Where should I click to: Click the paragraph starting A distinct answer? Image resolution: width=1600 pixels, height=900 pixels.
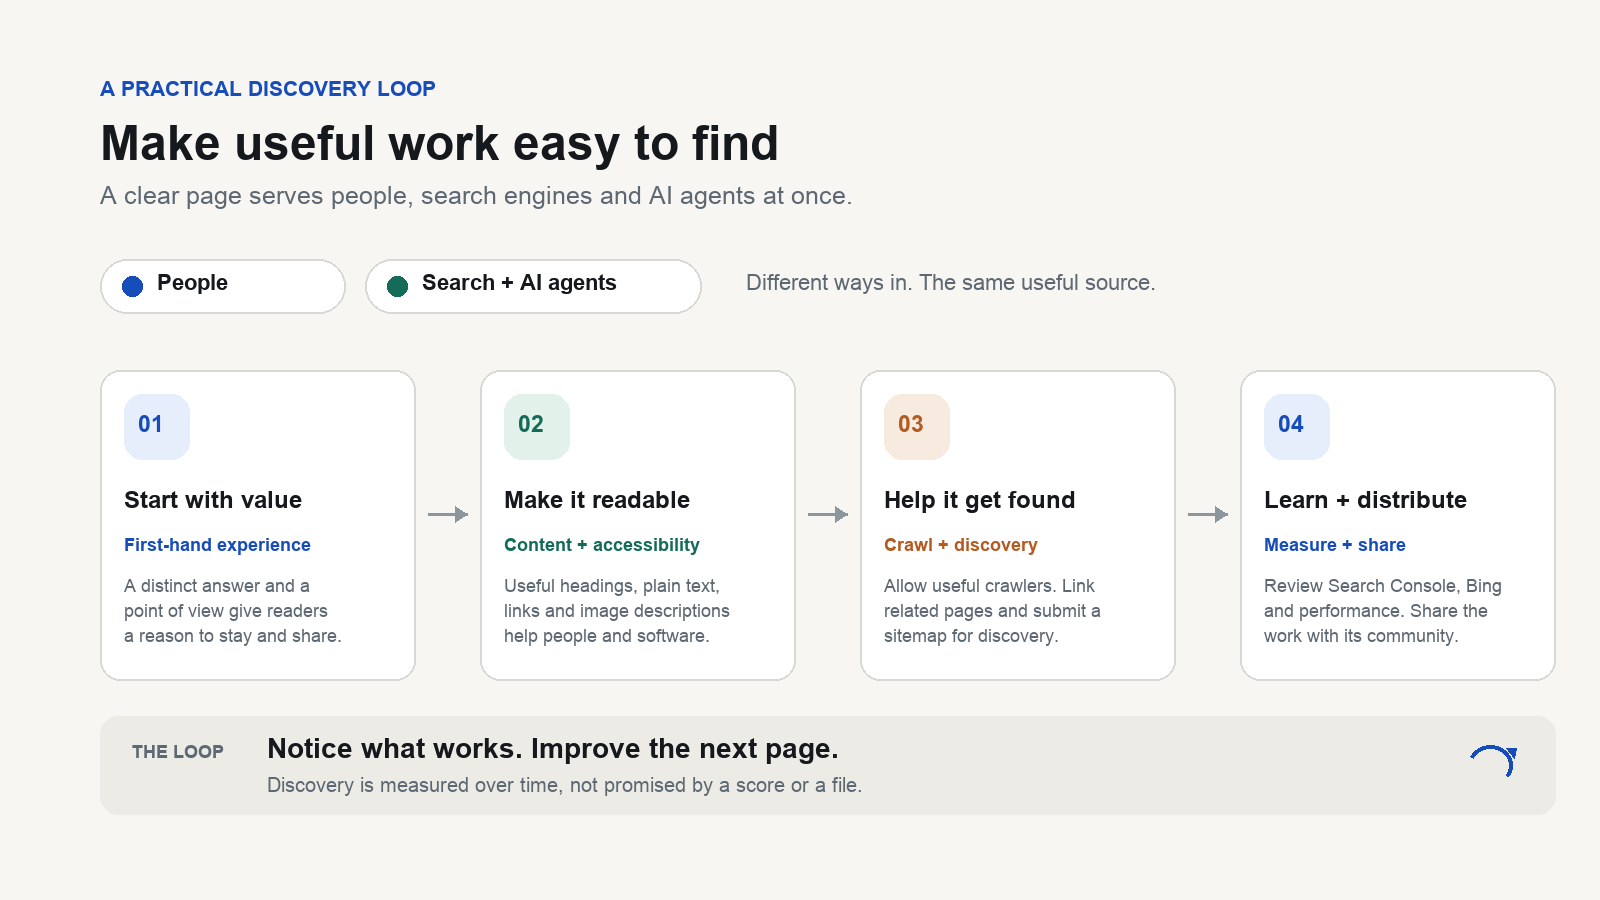(x=233, y=611)
